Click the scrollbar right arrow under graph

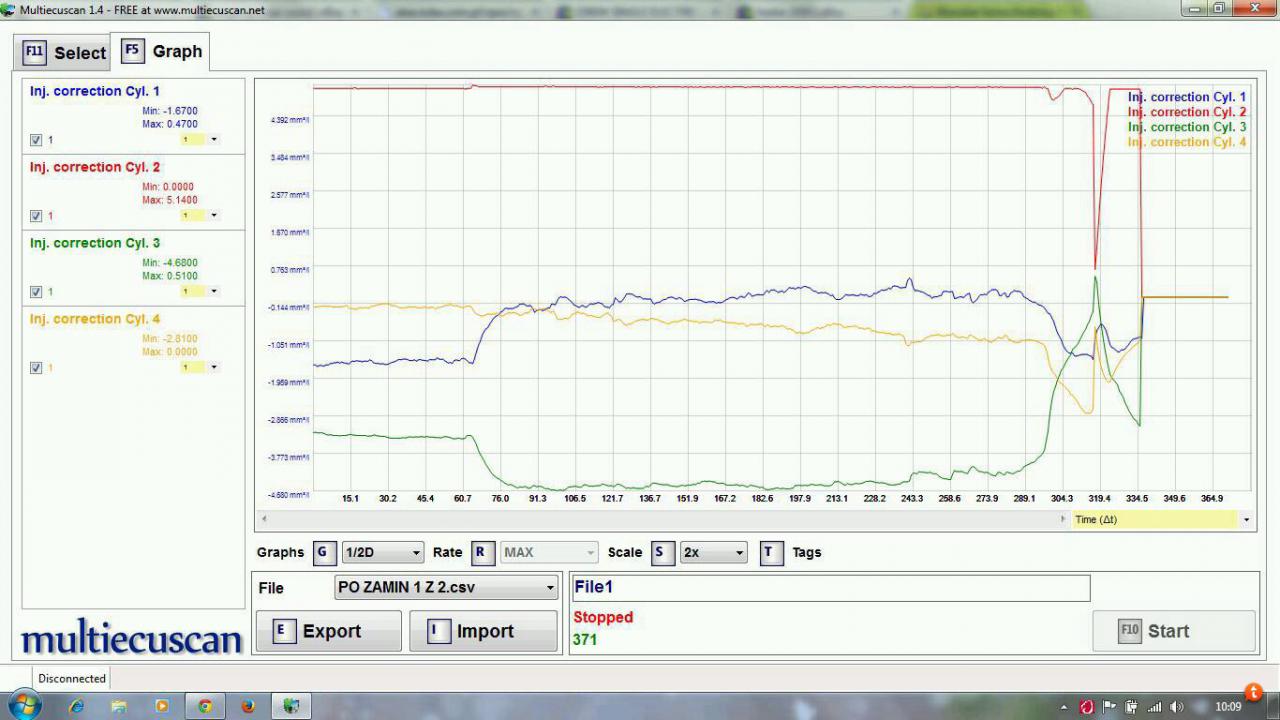tap(1064, 520)
